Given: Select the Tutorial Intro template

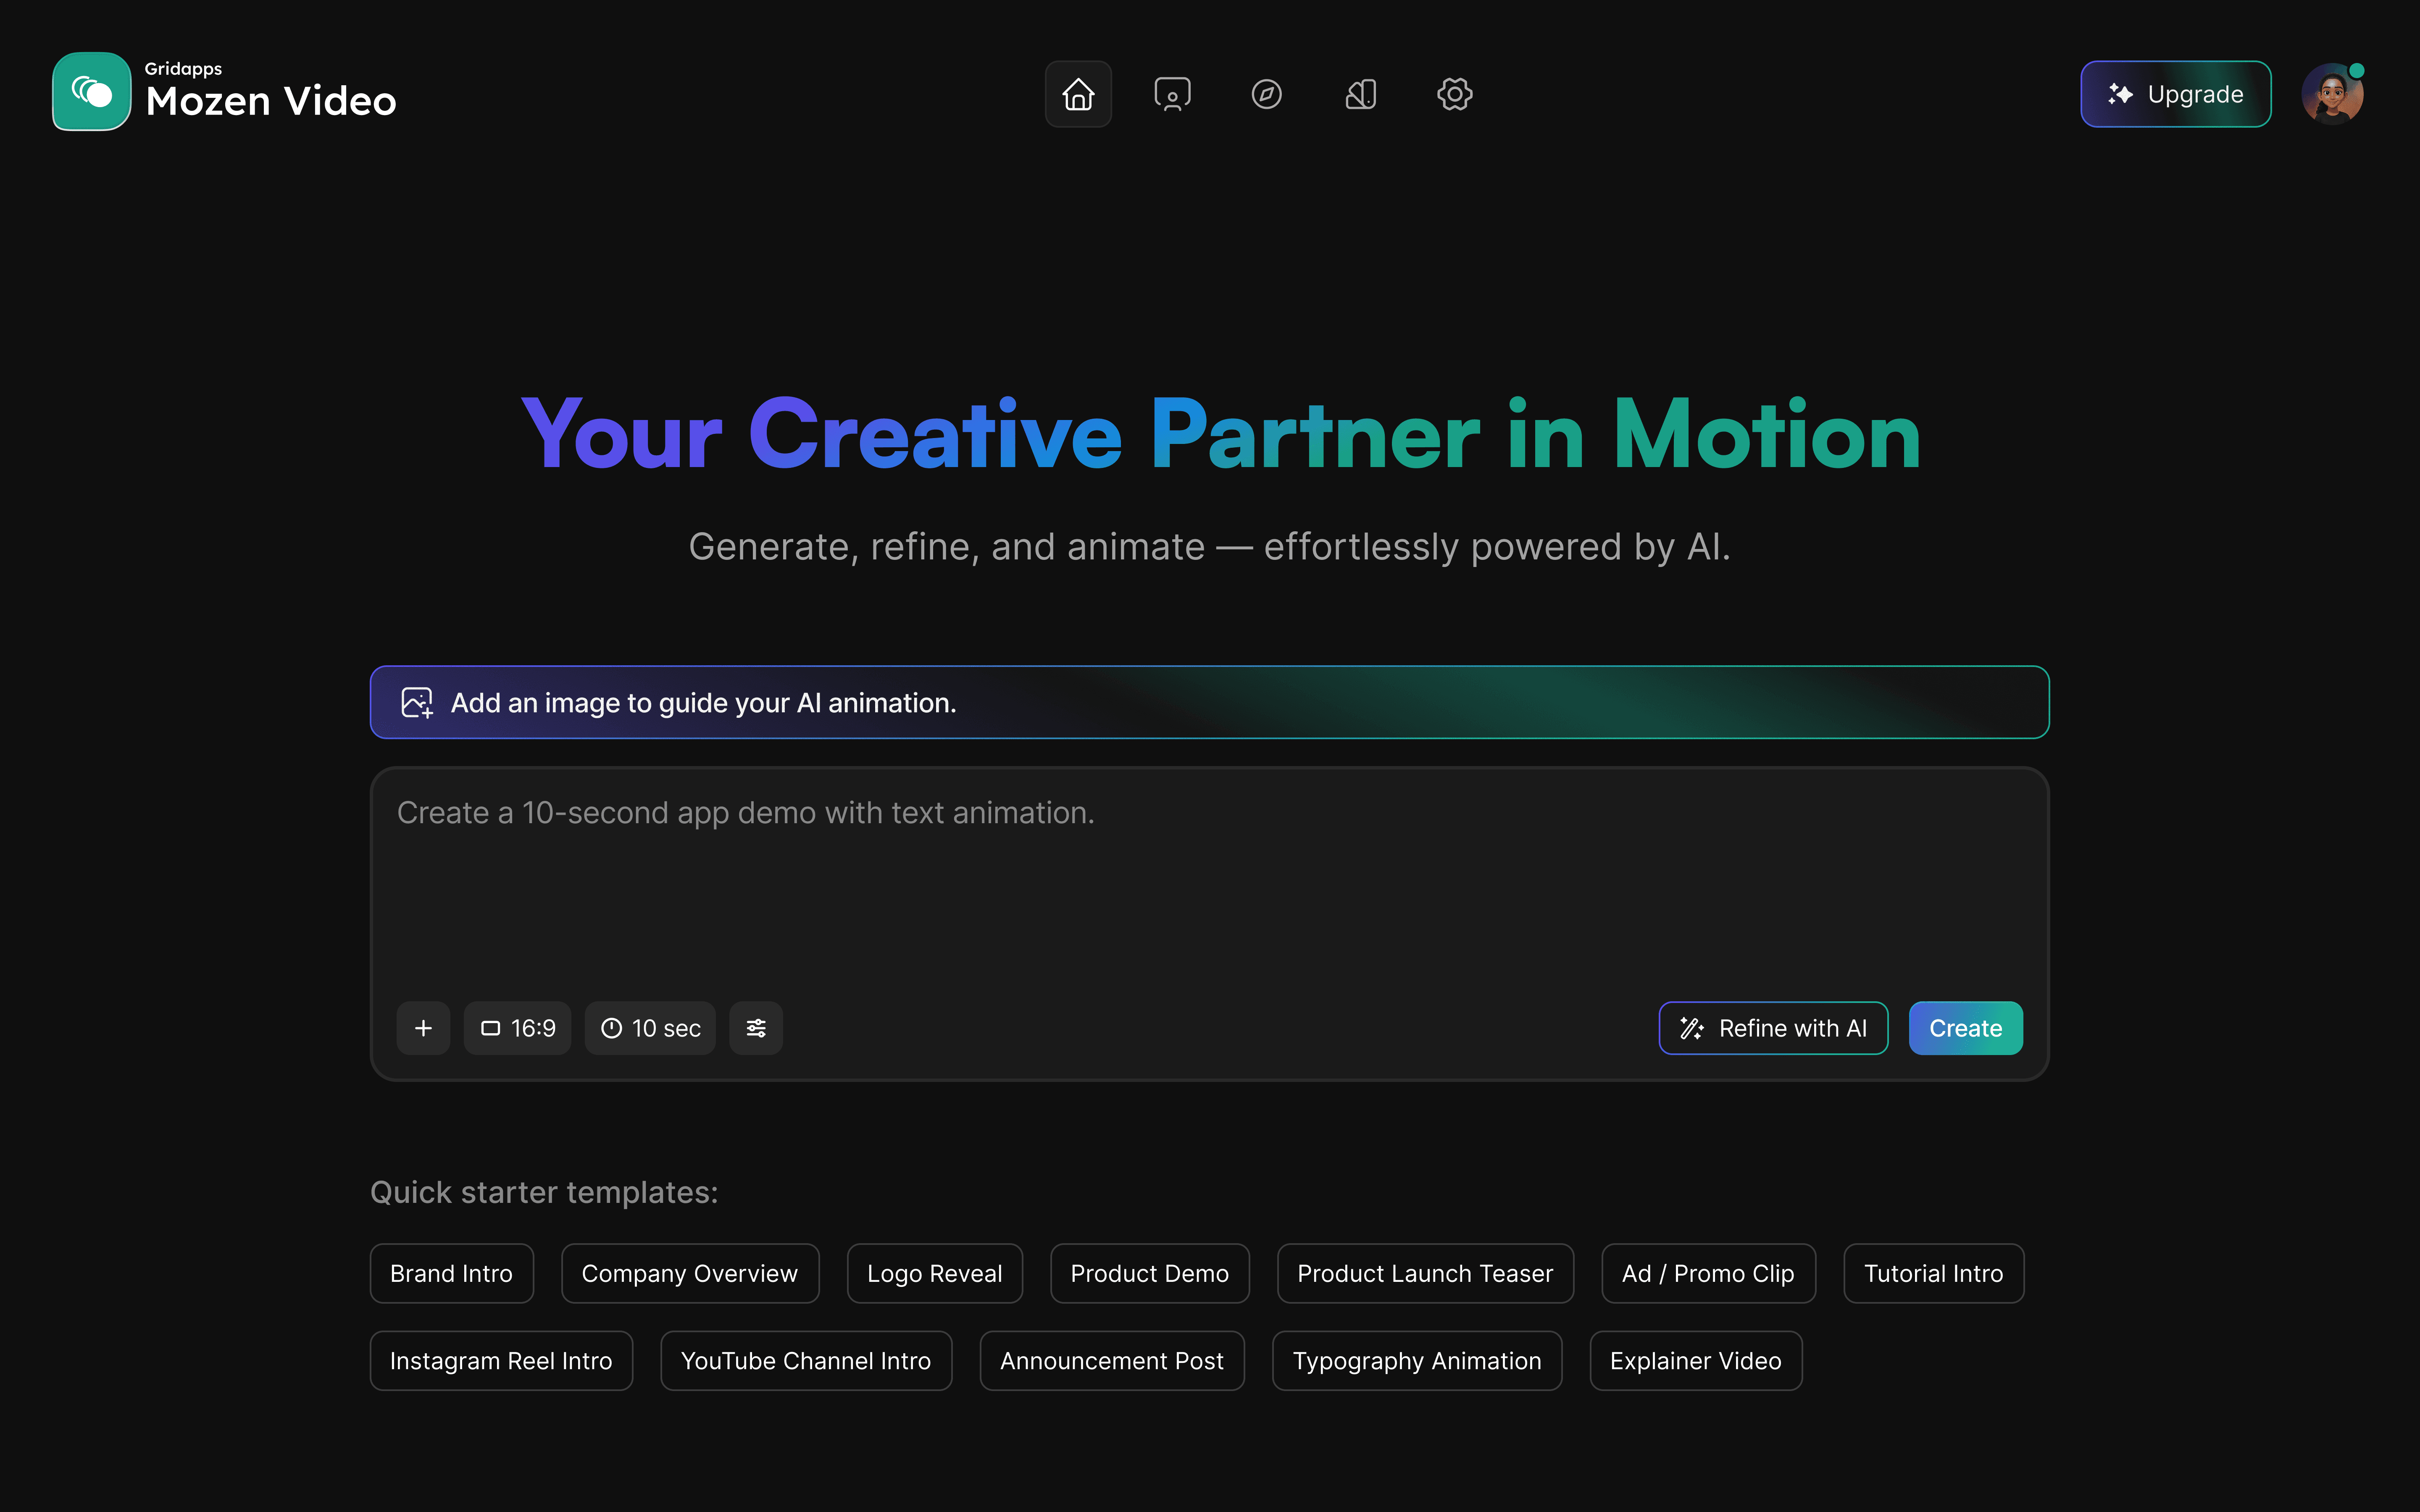Looking at the screenshot, I should [x=1933, y=1273].
